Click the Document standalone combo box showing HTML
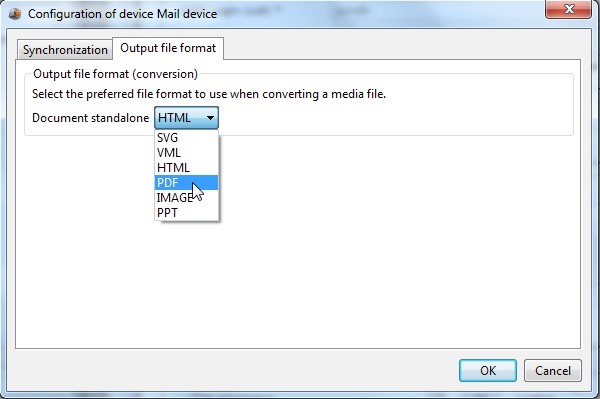The width and height of the screenshot is (600, 399). tap(186, 117)
